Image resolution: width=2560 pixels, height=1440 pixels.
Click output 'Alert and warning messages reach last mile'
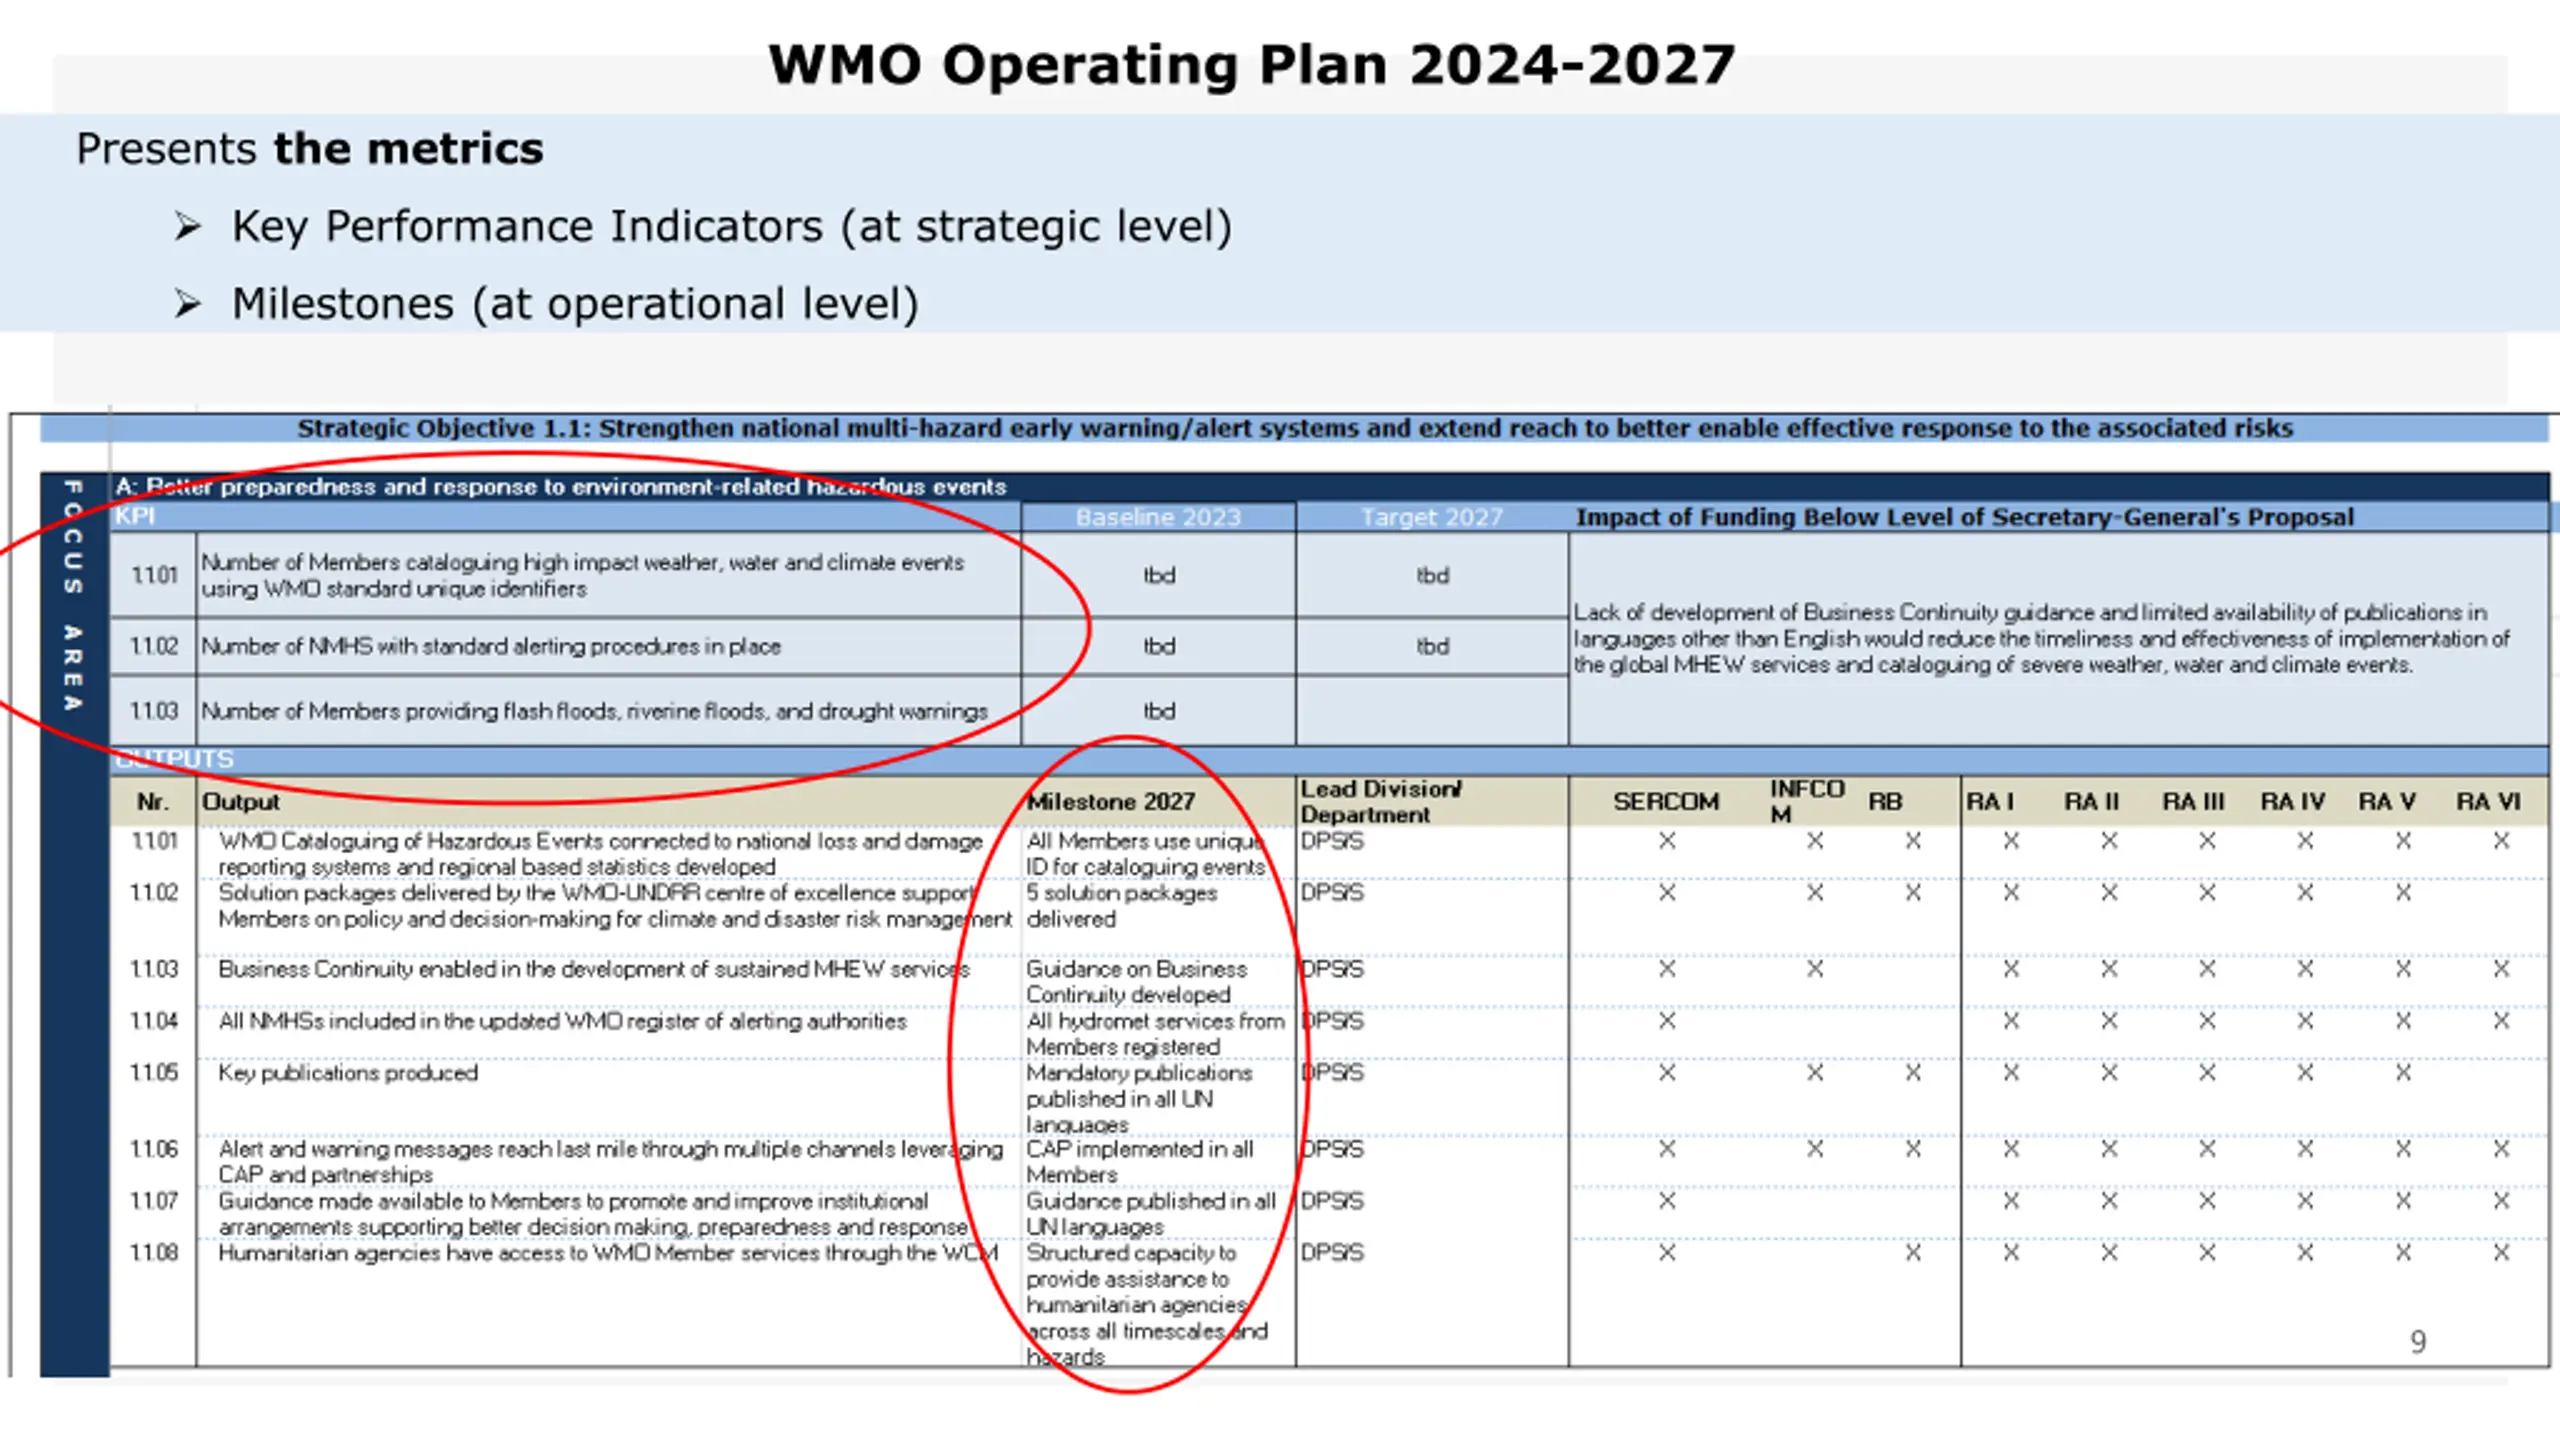coord(610,1162)
